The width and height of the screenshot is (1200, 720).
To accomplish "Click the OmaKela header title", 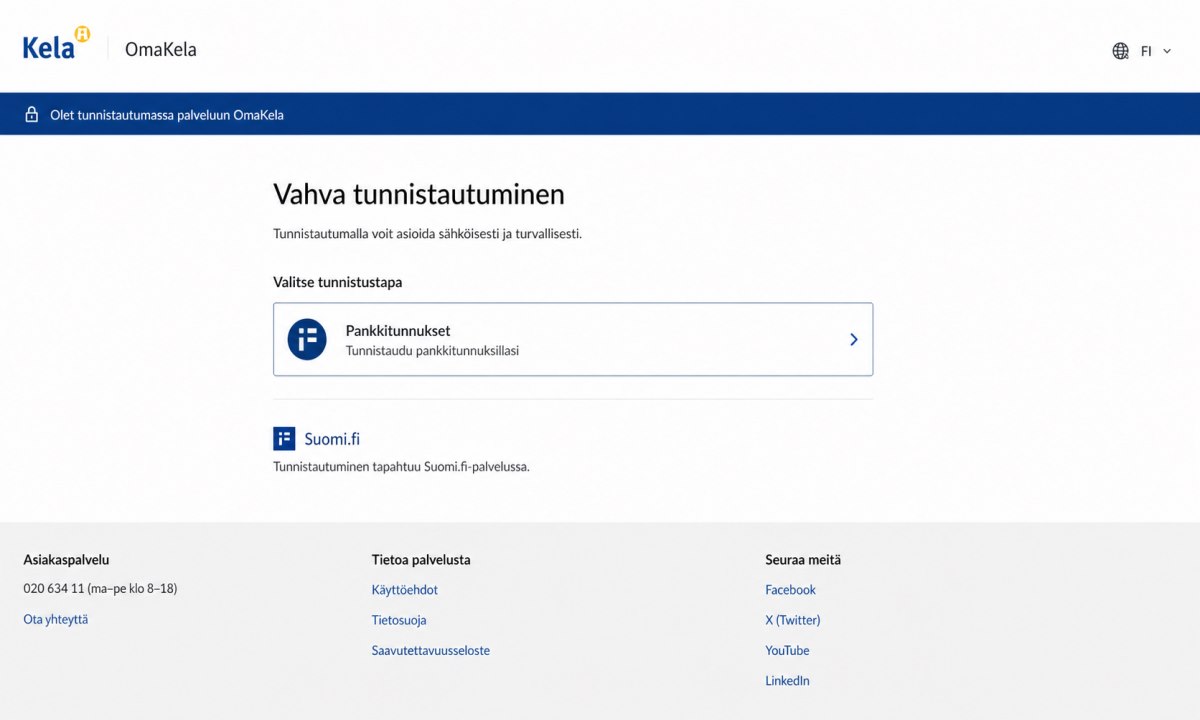I will click(x=161, y=49).
